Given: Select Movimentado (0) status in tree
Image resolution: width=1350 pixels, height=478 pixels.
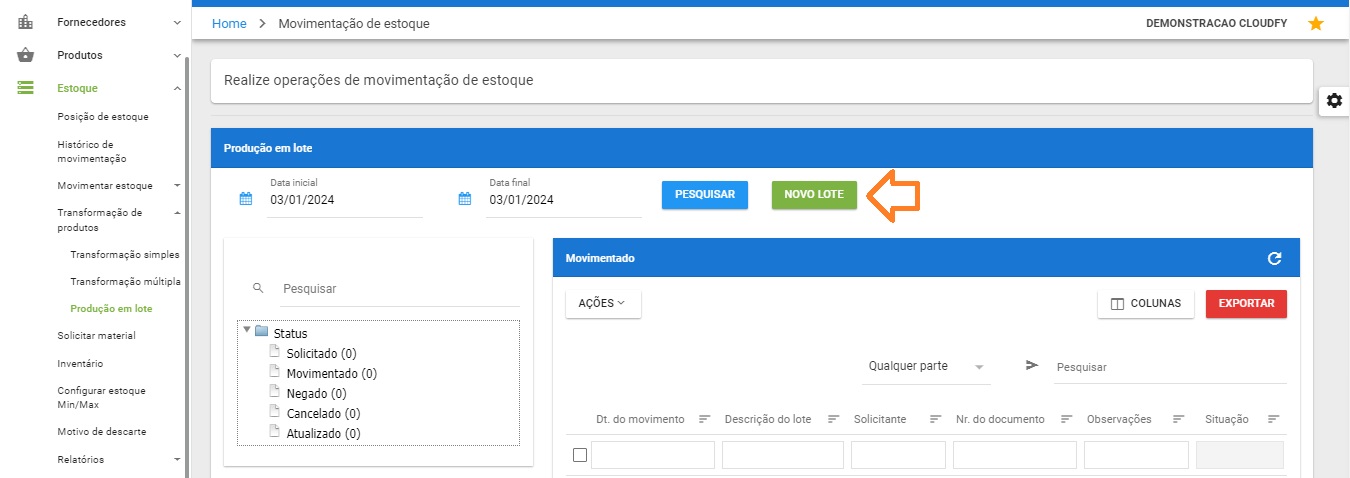Looking at the screenshot, I should tap(331, 373).
